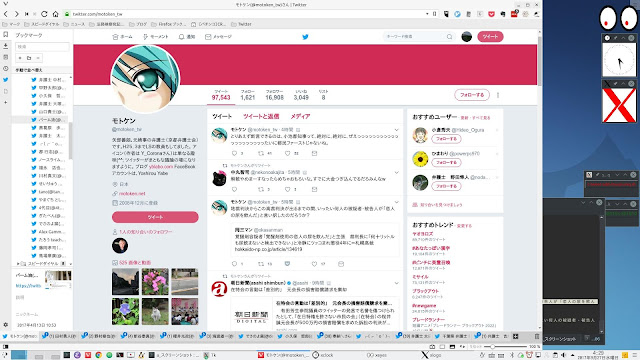Open the ブレードランナー trend link

(428, 320)
